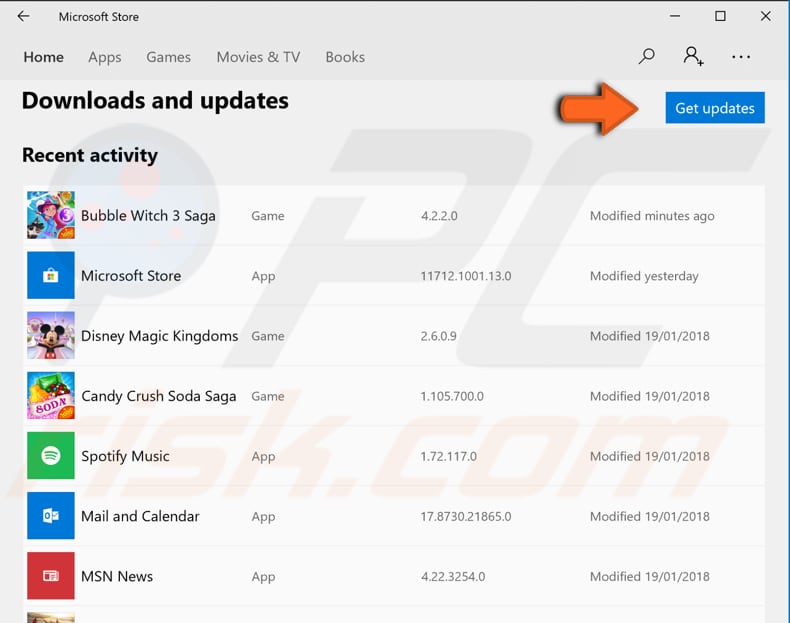Open the Bubble Witch 3 Saga name
790x623 pixels.
click(148, 216)
